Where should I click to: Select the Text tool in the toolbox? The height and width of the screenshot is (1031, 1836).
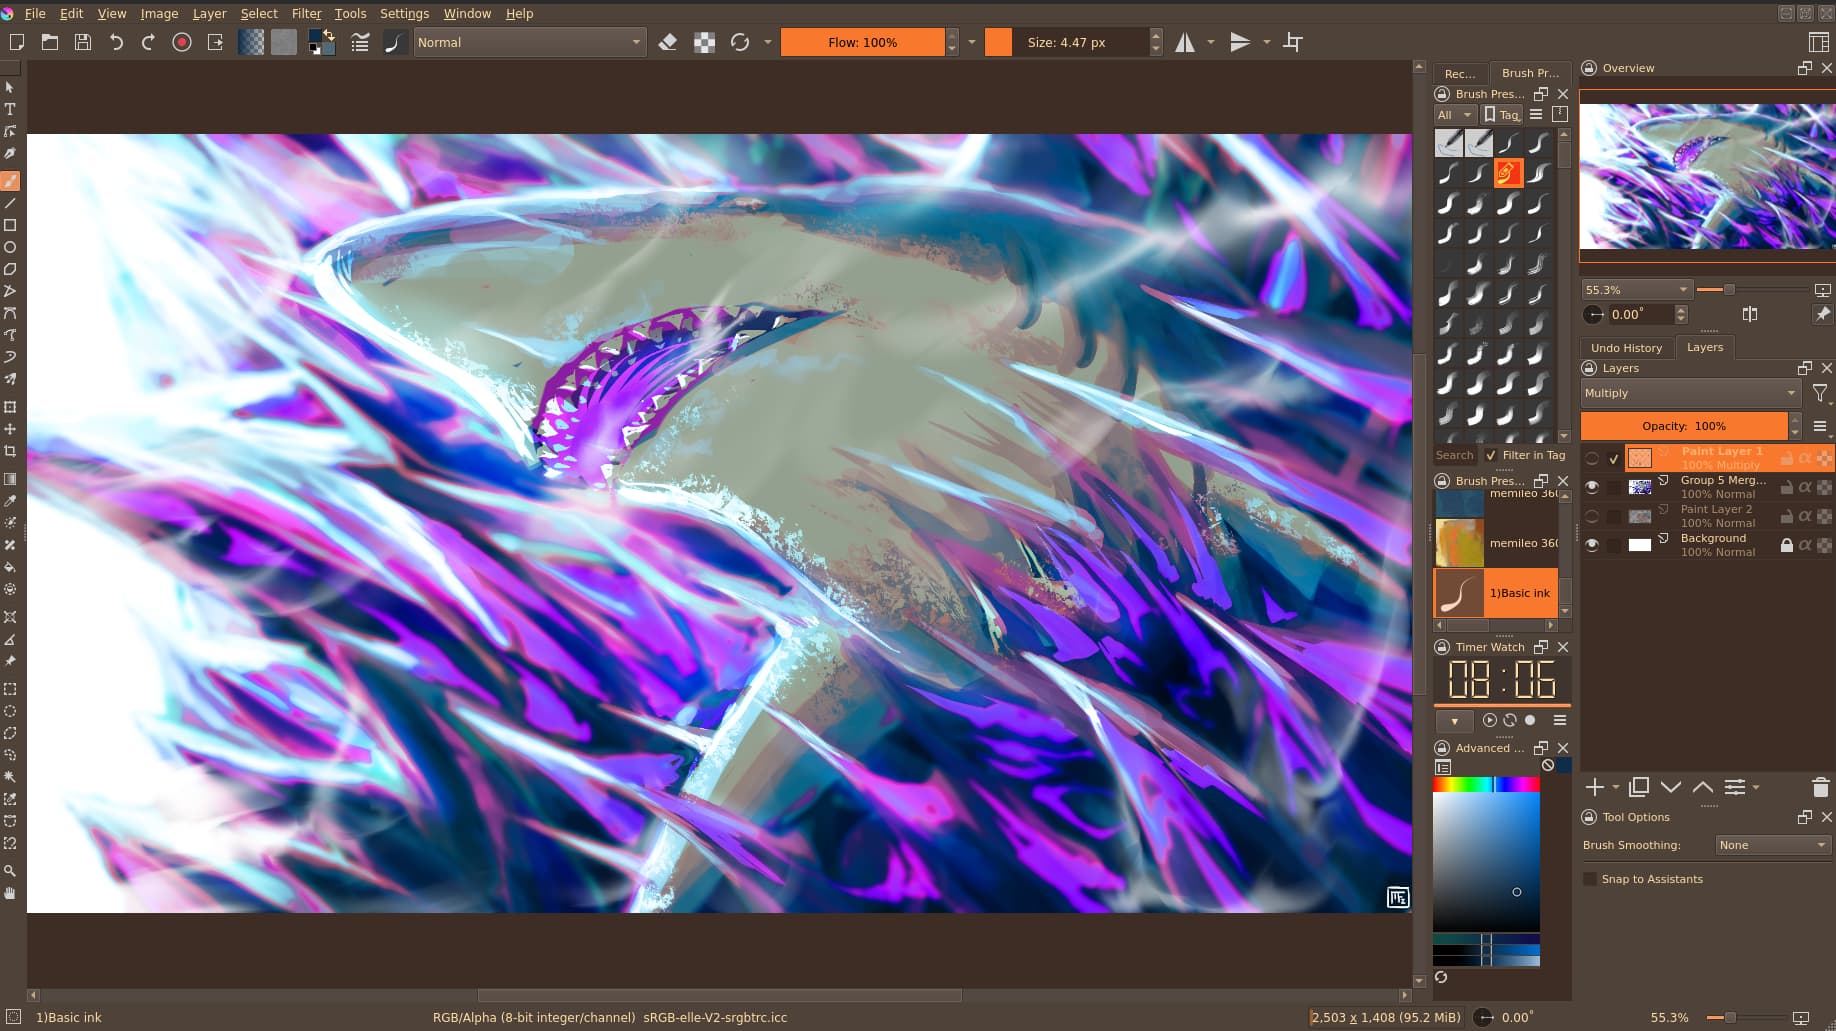(x=10, y=109)
